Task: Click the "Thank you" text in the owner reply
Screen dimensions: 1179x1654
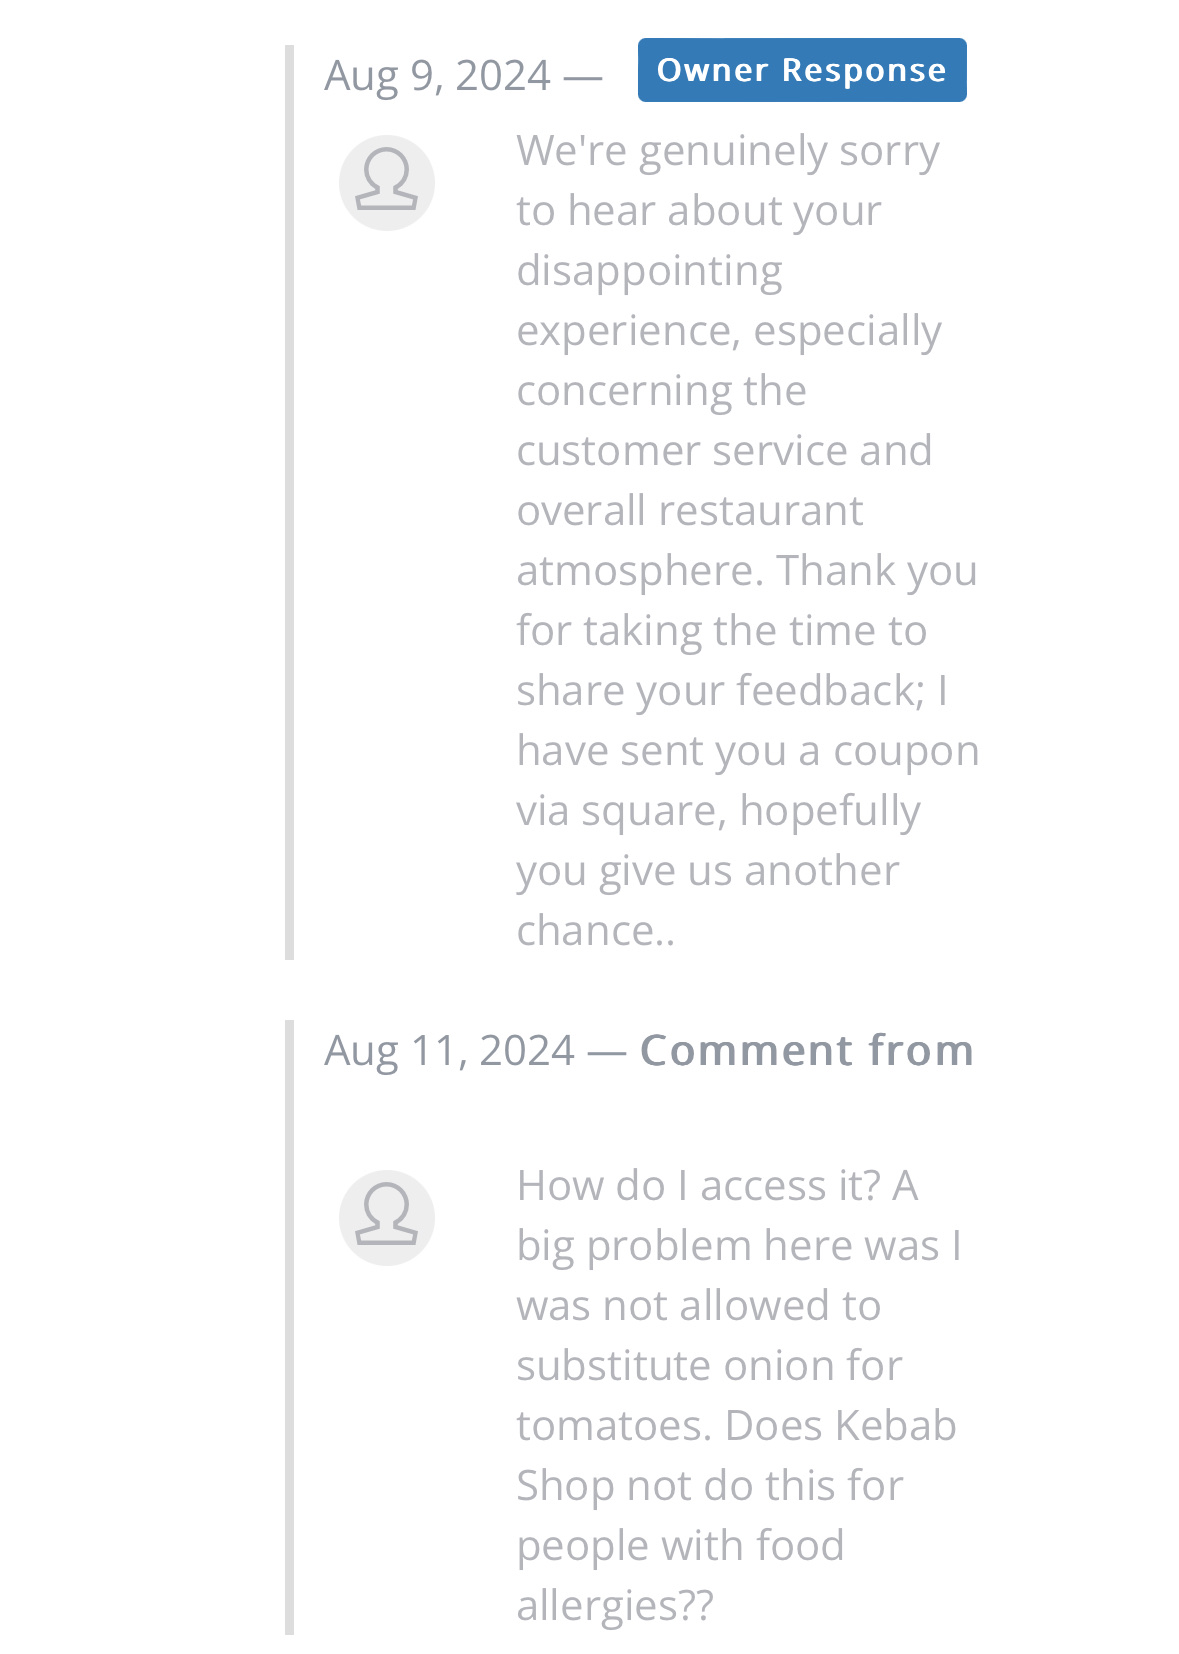Action: coord(877,571)
